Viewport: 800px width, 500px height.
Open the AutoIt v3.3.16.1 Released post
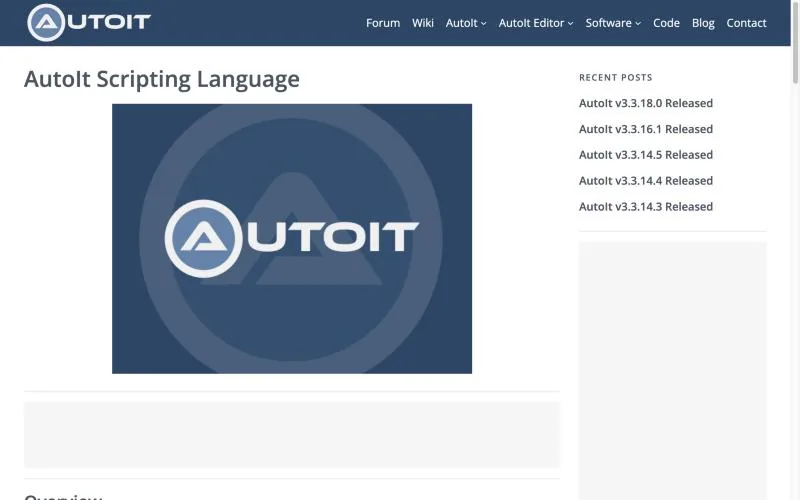click(x=645, y=129)
